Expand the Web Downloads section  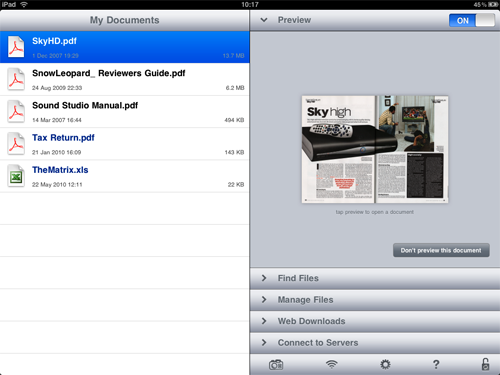pos(375,321)
